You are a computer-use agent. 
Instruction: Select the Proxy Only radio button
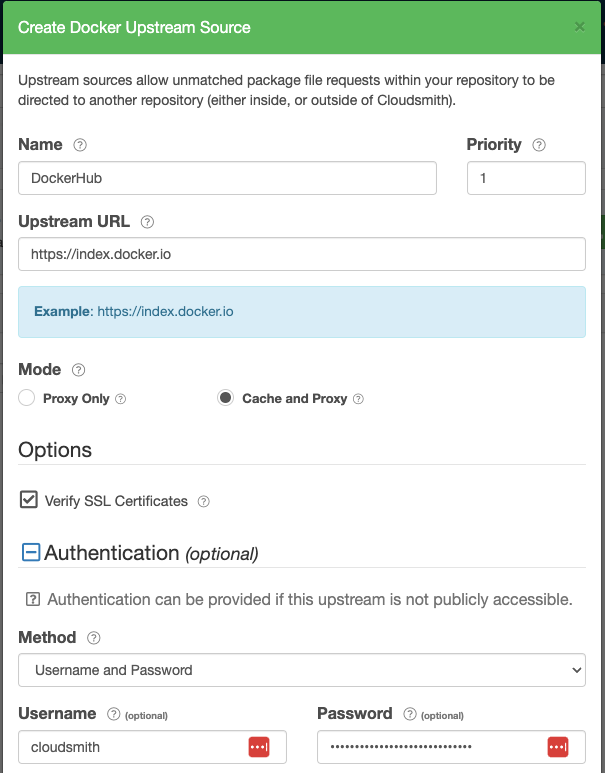27,398
